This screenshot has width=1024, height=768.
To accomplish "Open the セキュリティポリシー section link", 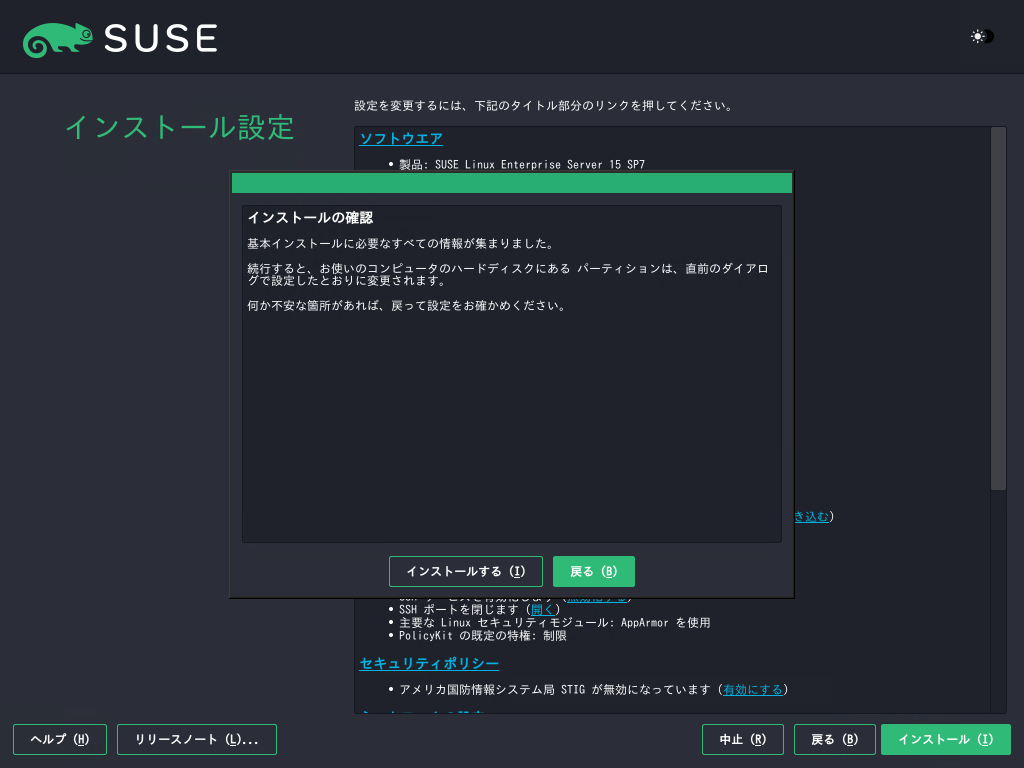I will coord(429,664).
